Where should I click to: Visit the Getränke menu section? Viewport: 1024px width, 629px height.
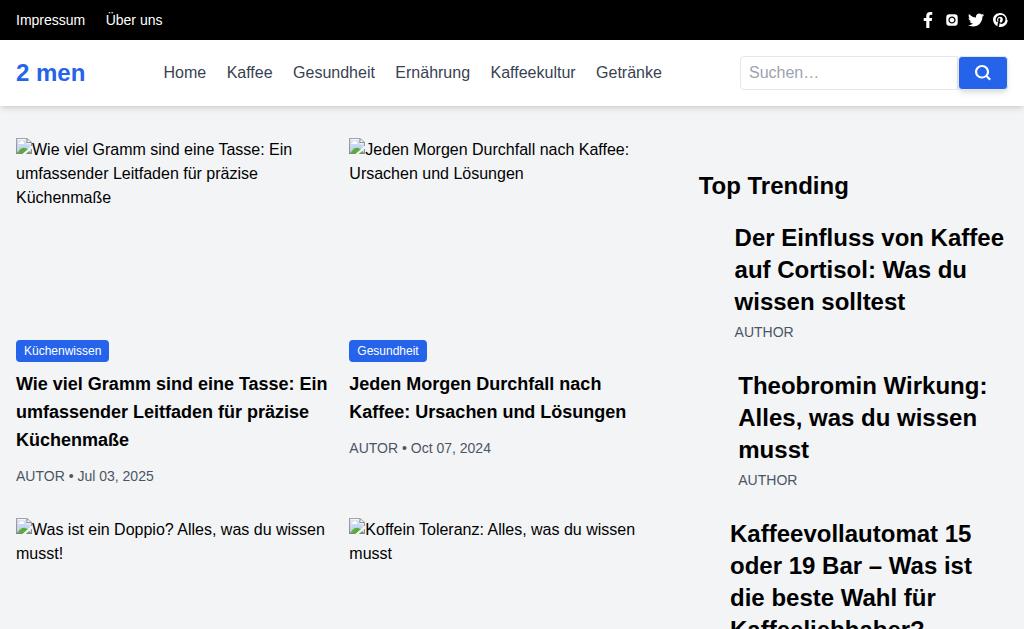[x=629, y=73]
